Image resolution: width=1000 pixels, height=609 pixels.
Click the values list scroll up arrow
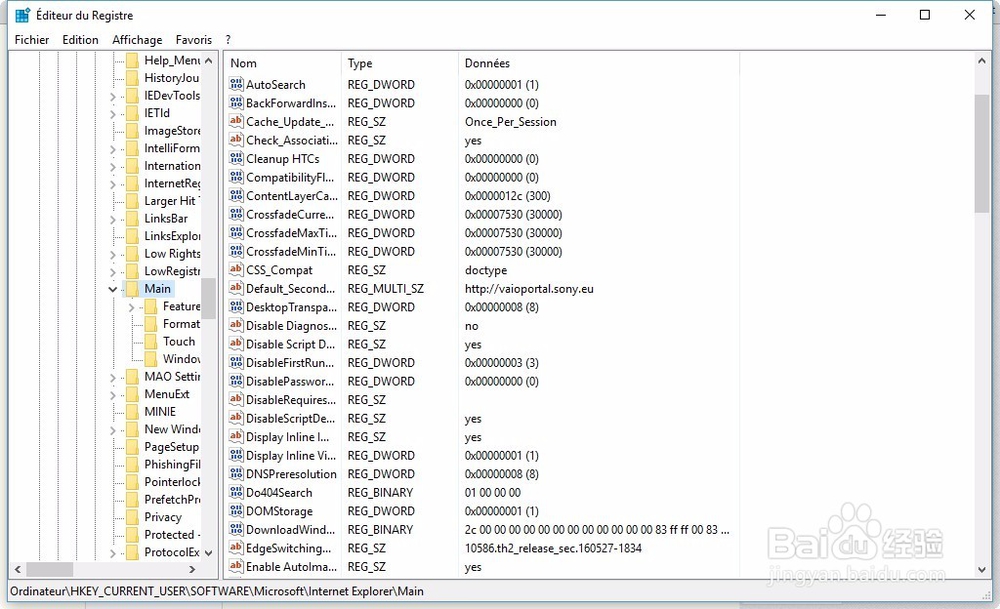[x=982, y=61]
